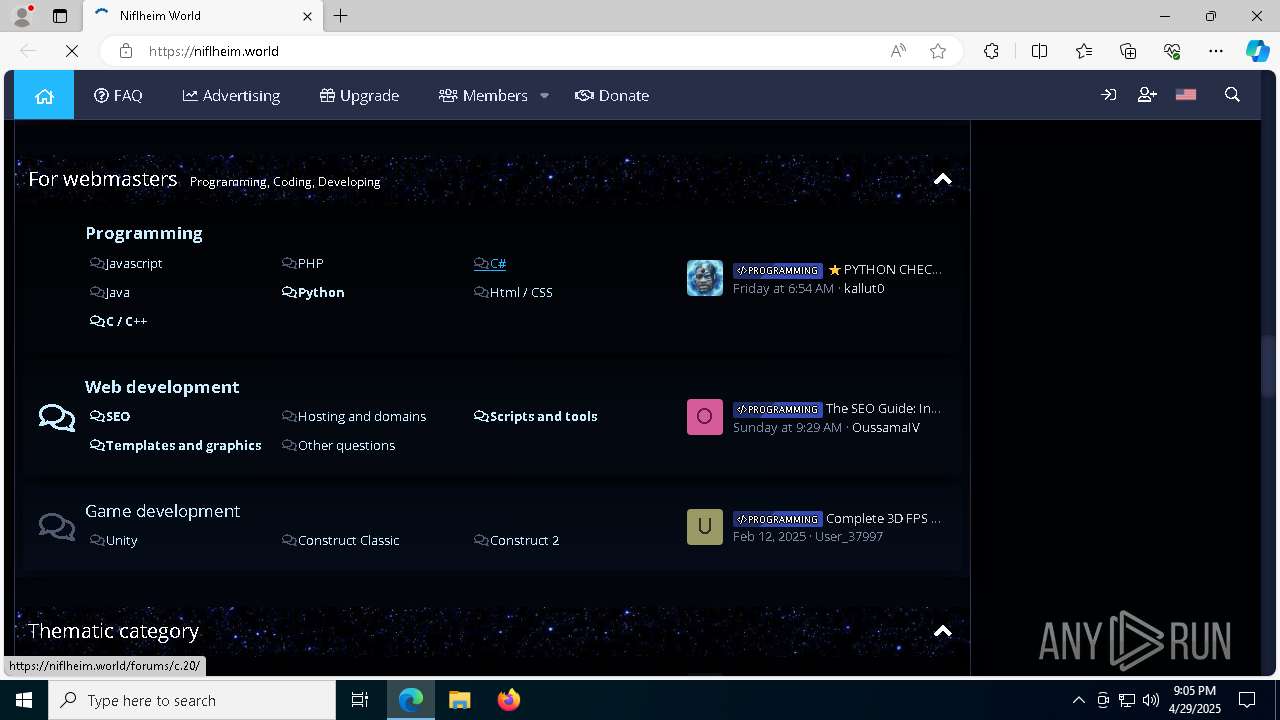Open File Explorer from taskbar
This screenshot has width=1280, height=720.
[x=460, y=700]
